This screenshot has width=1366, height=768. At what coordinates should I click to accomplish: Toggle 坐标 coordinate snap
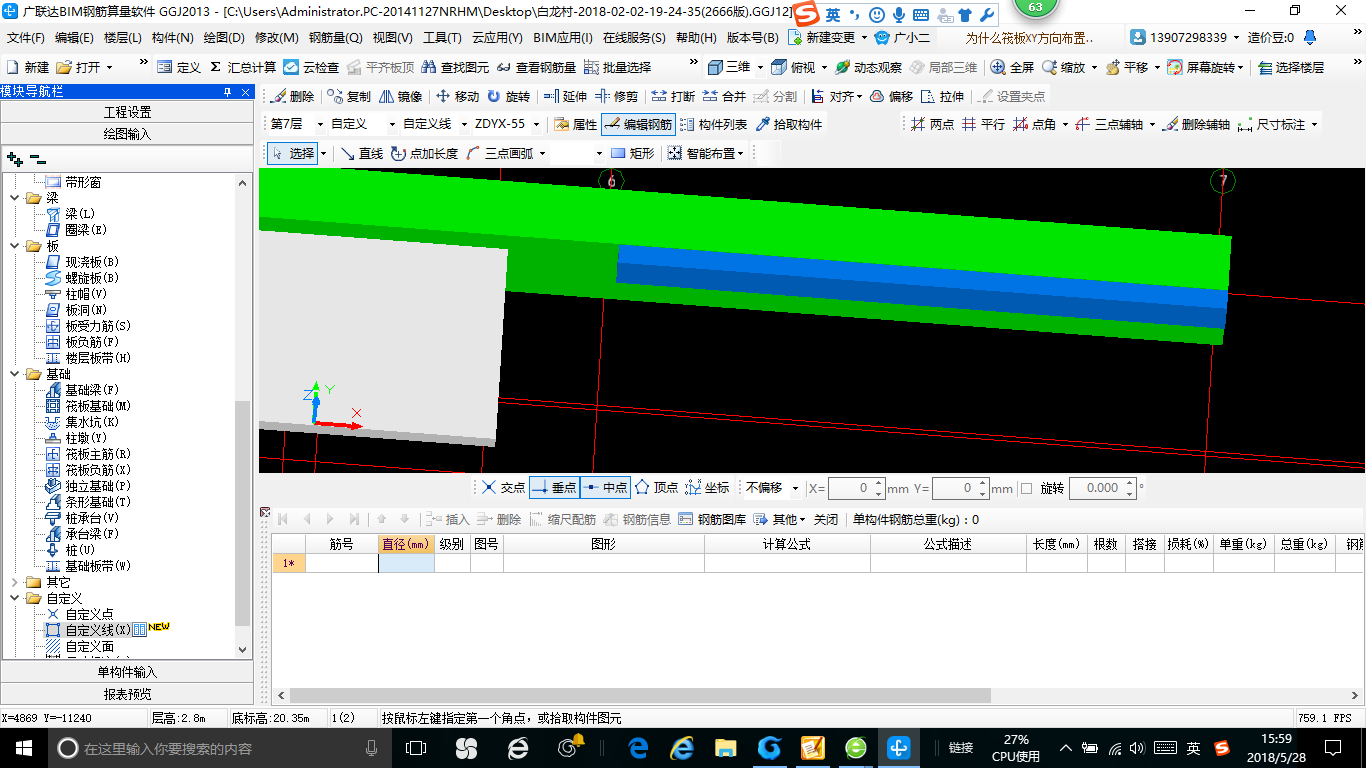[707, 488]
